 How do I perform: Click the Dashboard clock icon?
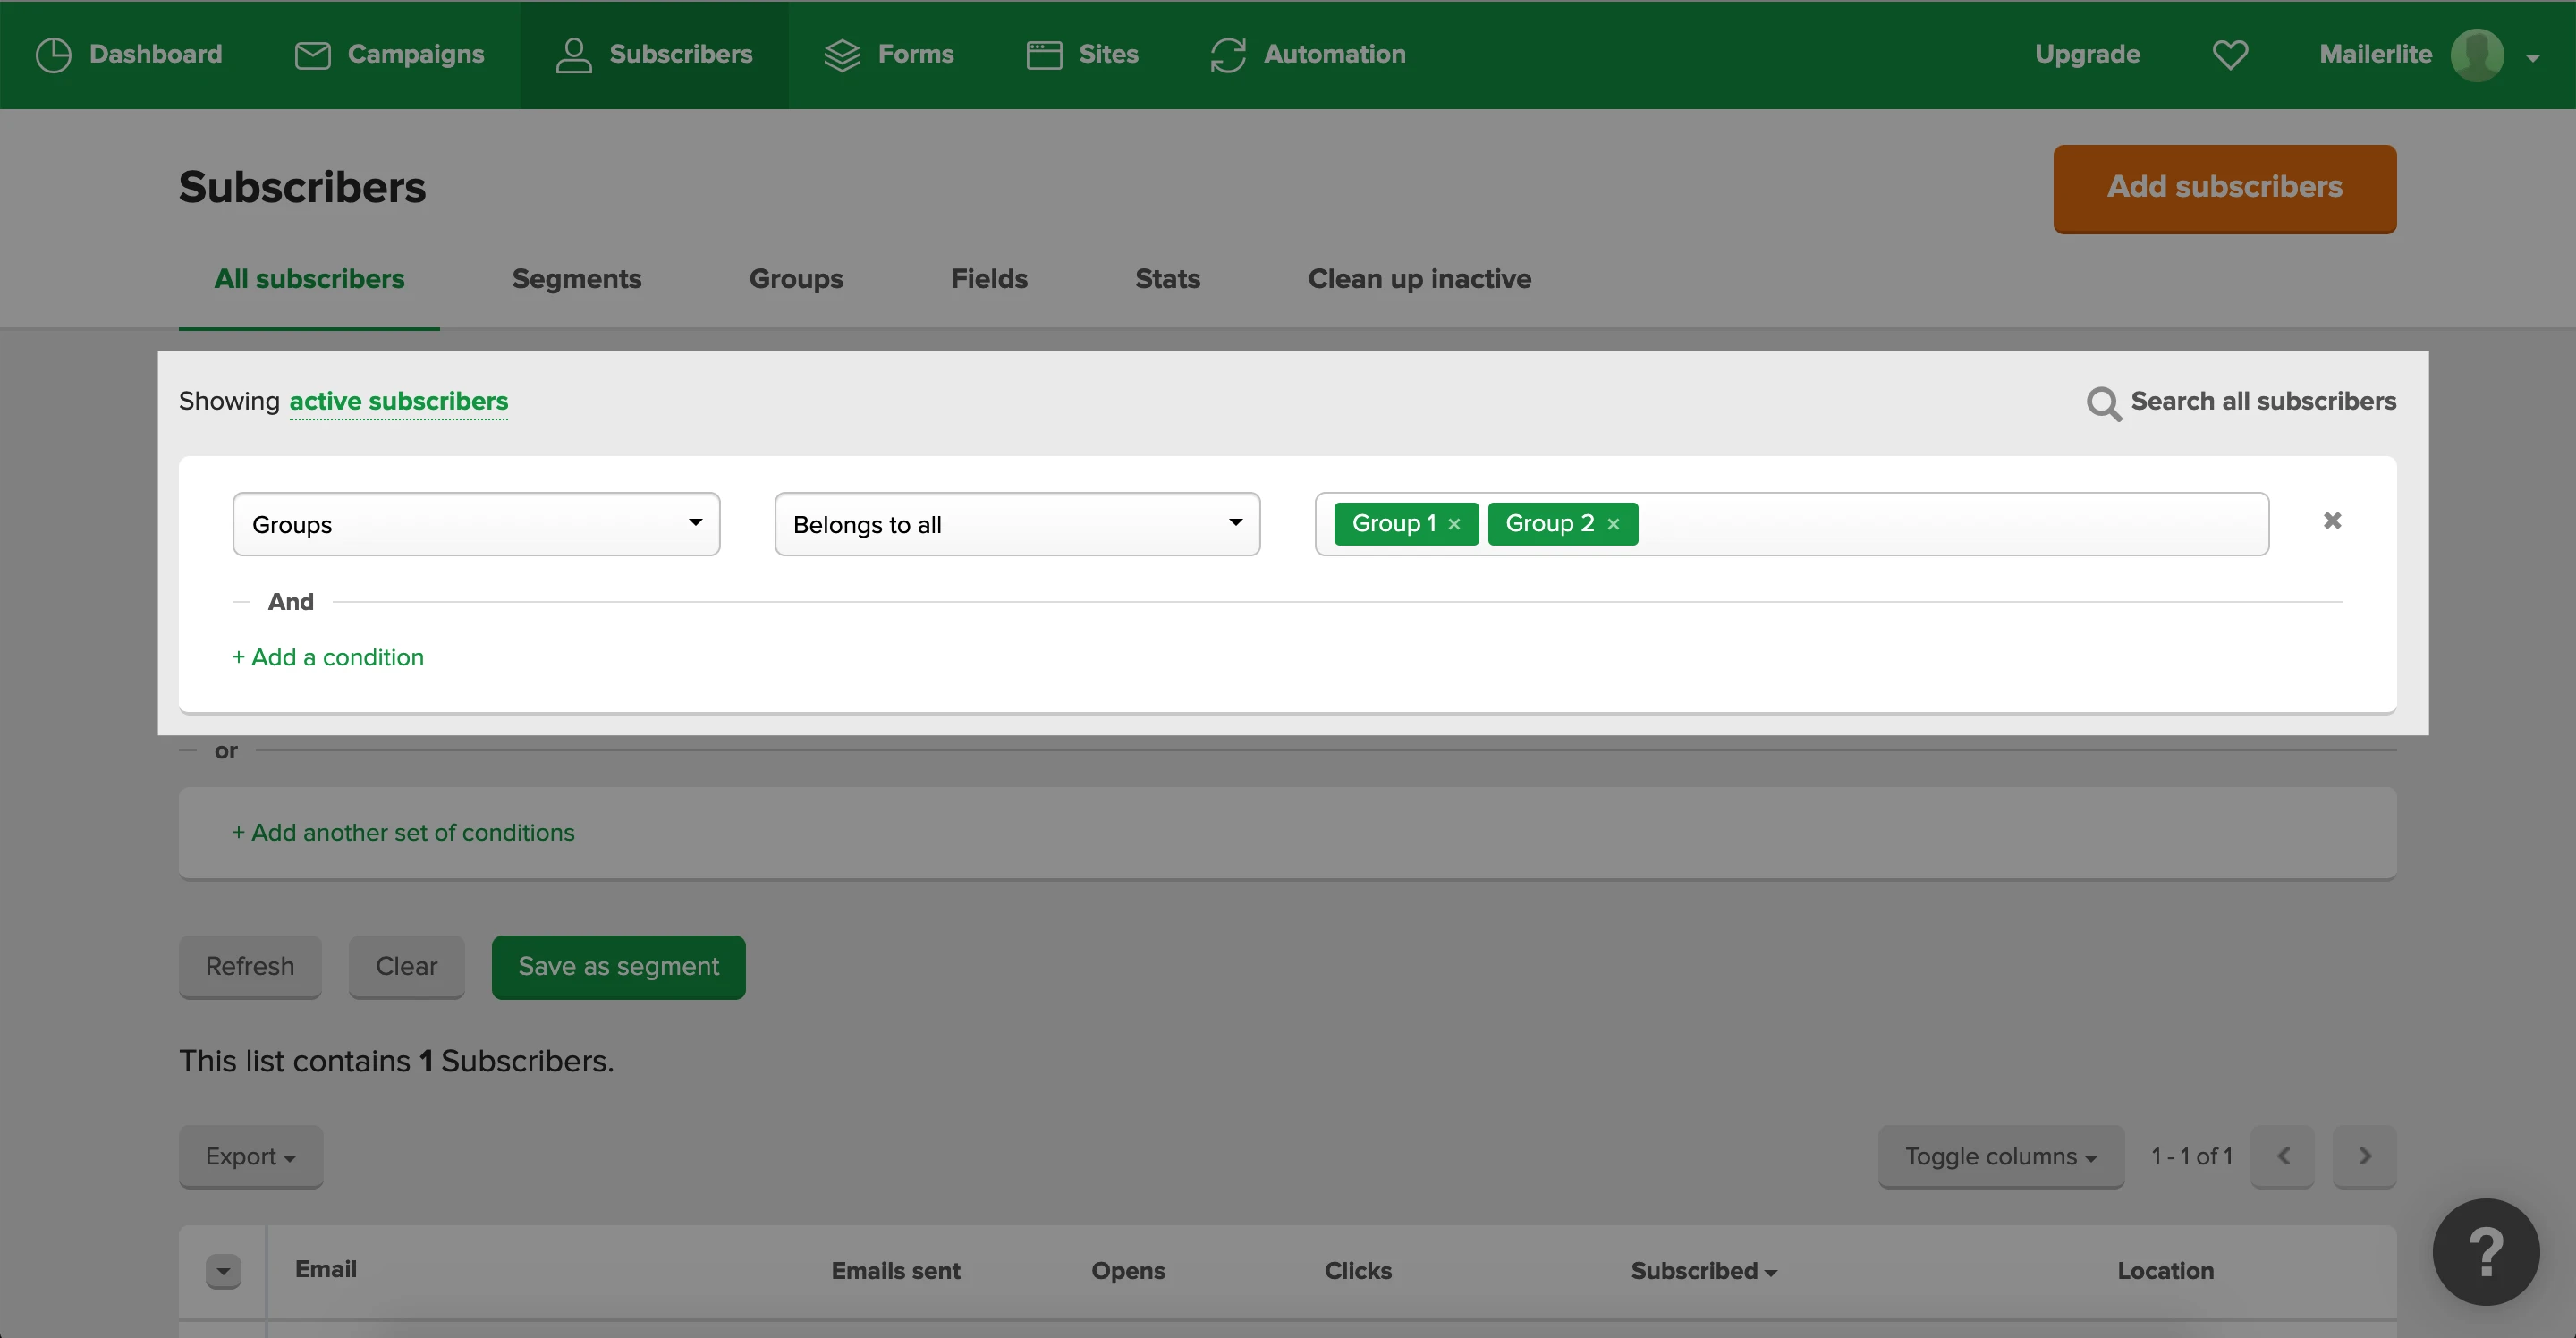[x=53, y=54]
